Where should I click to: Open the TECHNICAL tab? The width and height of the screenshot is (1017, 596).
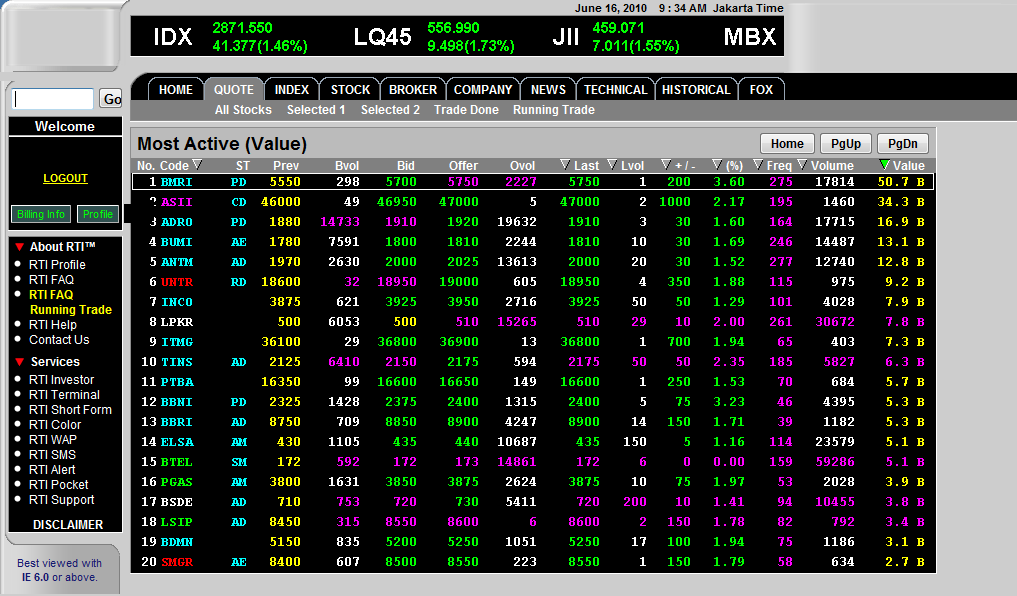(x=616, y=89)
